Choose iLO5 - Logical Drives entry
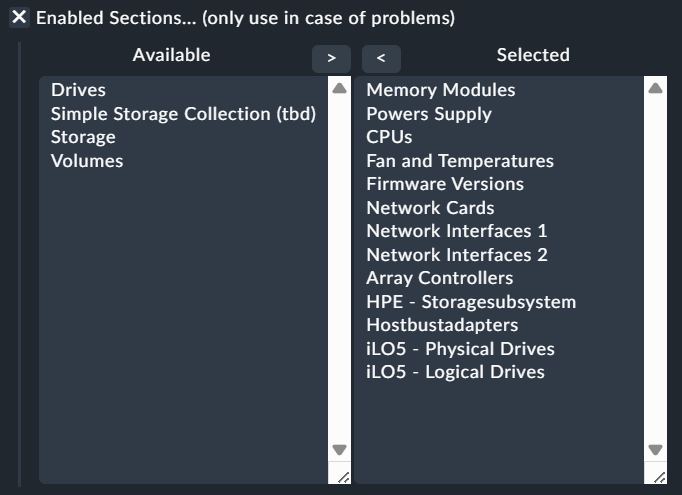The width and height of the screenshot is (682, 495). [455, 372]
